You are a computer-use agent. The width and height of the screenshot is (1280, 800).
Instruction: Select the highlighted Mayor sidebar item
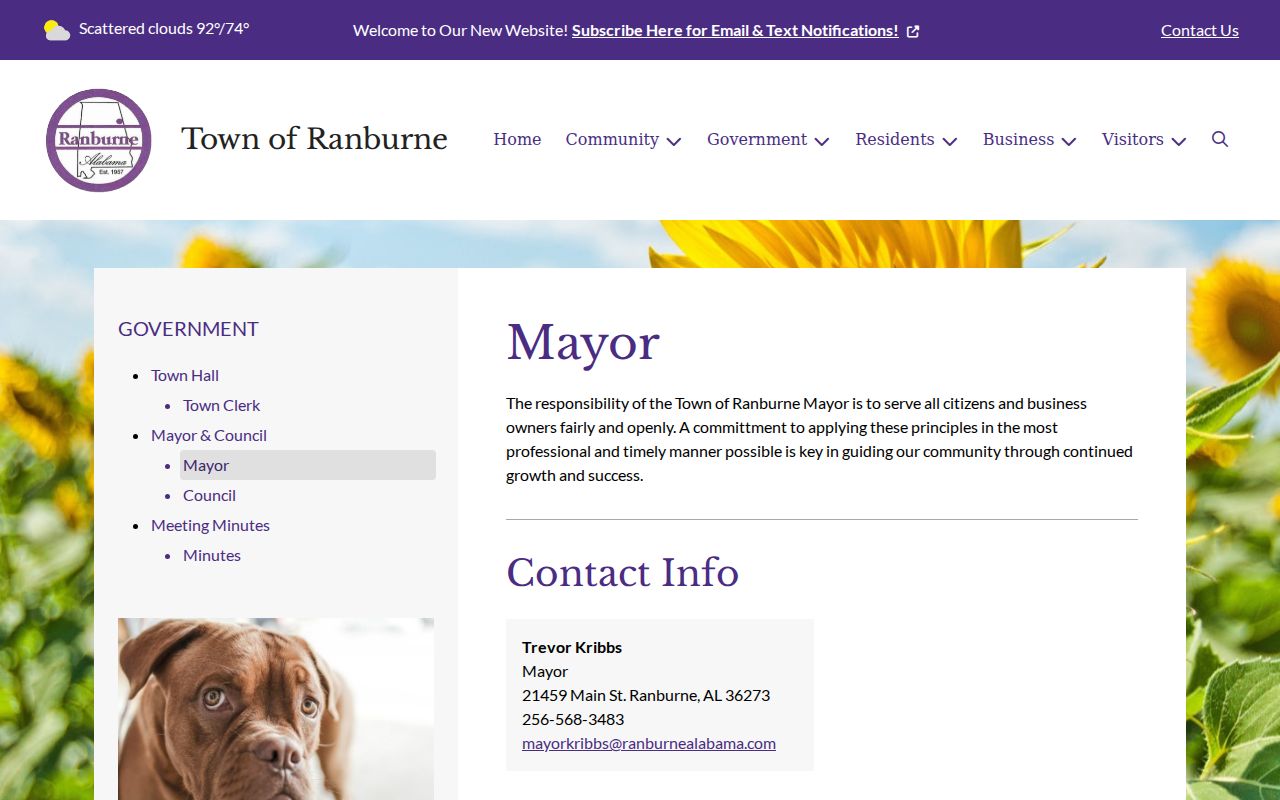point(308,465)
